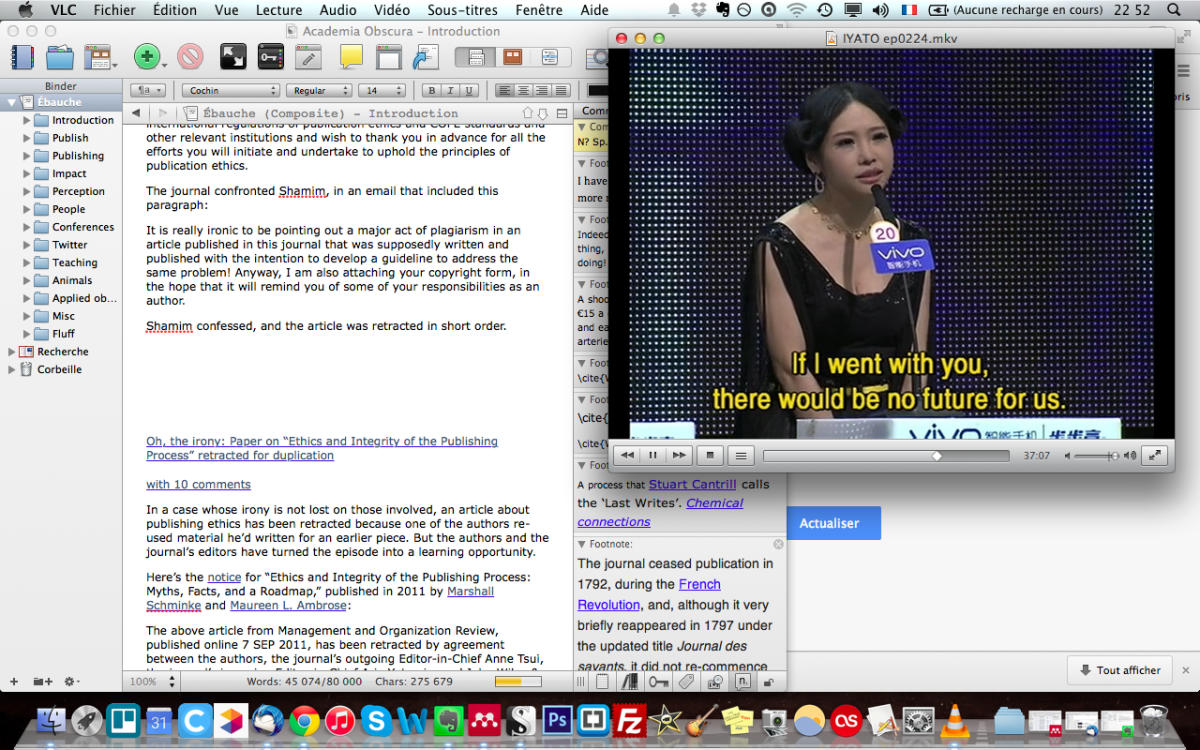The height and width of the screenshot is (750, 1200).
Task: Click the green Add document button
Action: click(x=147, y=57)
